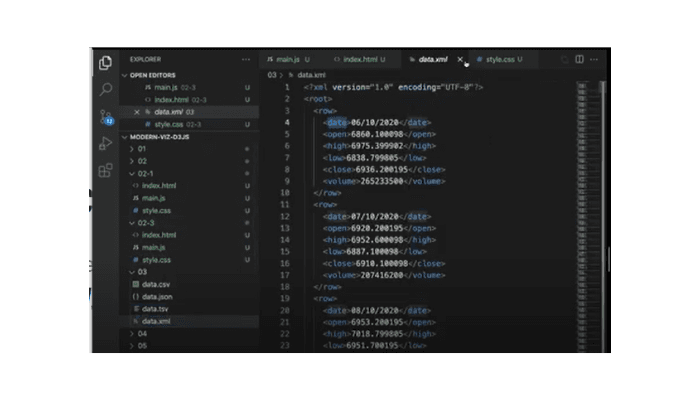Close the data.xml tab

[460, 59]
